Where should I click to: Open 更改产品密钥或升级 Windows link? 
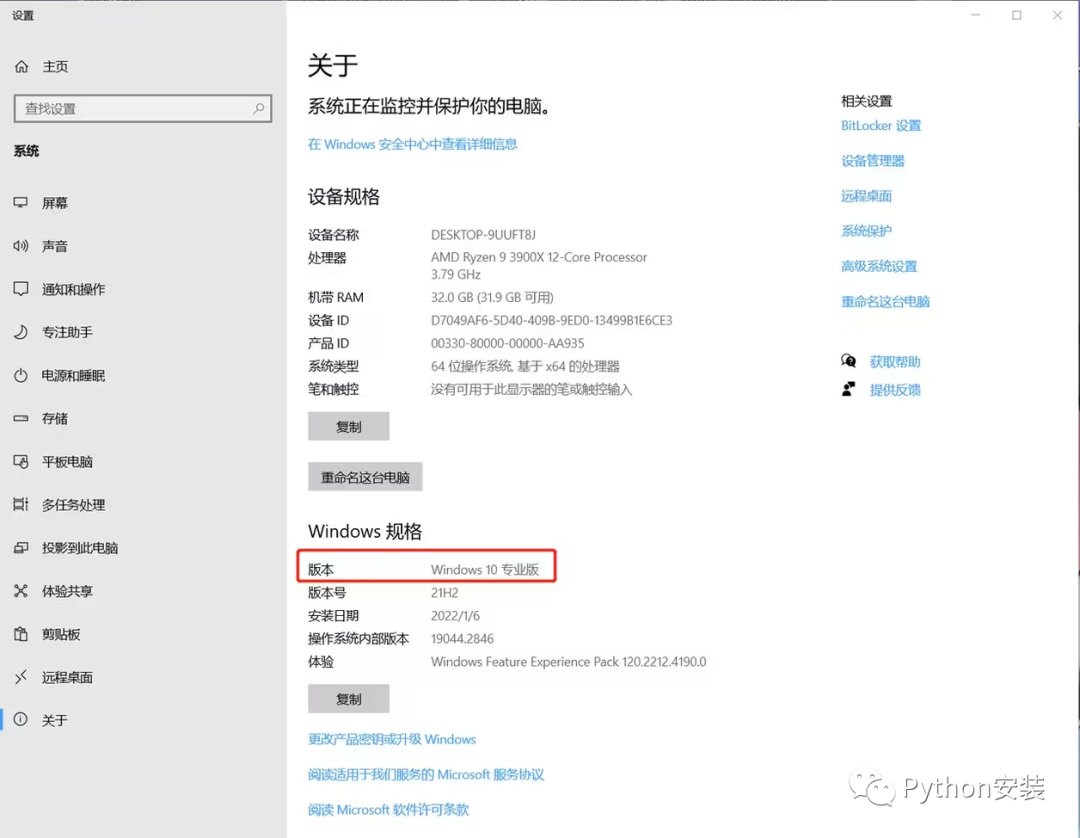(392, 739)
